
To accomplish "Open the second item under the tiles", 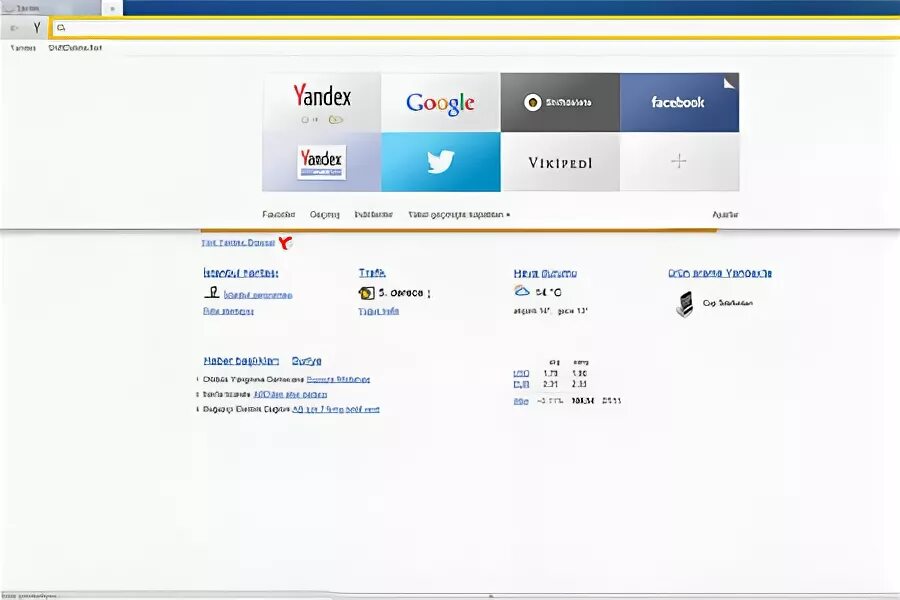I will (x=325, y=214).
